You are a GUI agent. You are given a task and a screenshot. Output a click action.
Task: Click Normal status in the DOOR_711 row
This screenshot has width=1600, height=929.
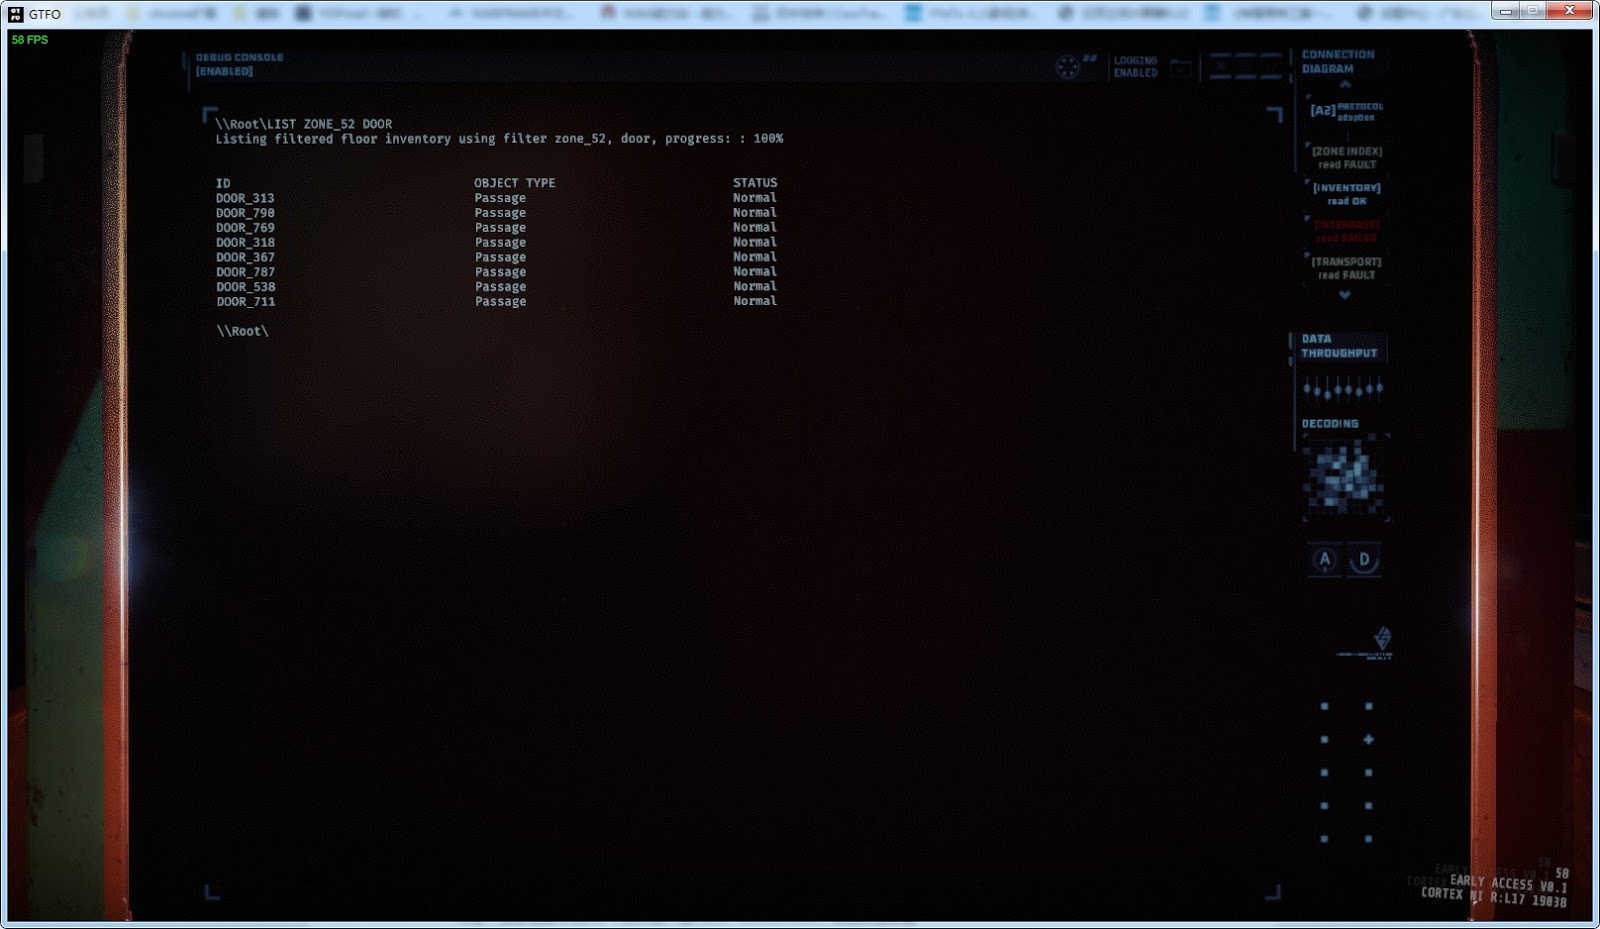tap(755, 301)
